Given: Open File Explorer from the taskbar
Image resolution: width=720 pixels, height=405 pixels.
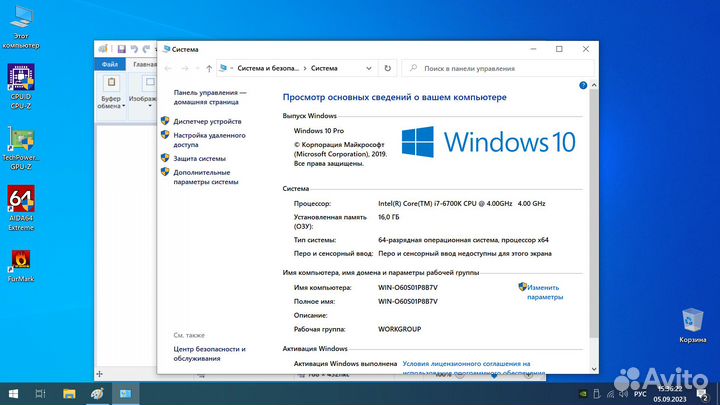Looking at the screenshot, I should point(69,394).
